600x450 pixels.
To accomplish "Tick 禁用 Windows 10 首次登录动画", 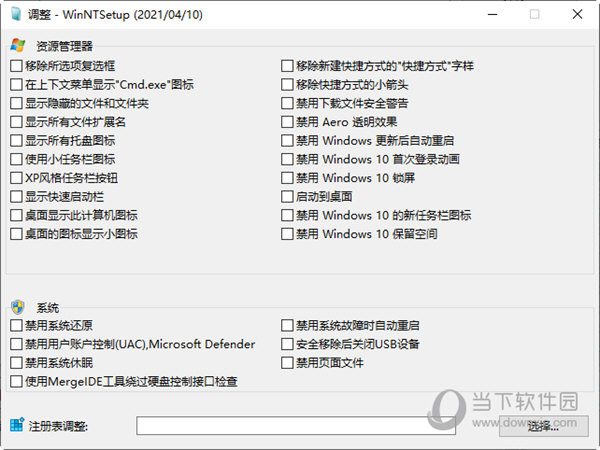I will point(287,160).
